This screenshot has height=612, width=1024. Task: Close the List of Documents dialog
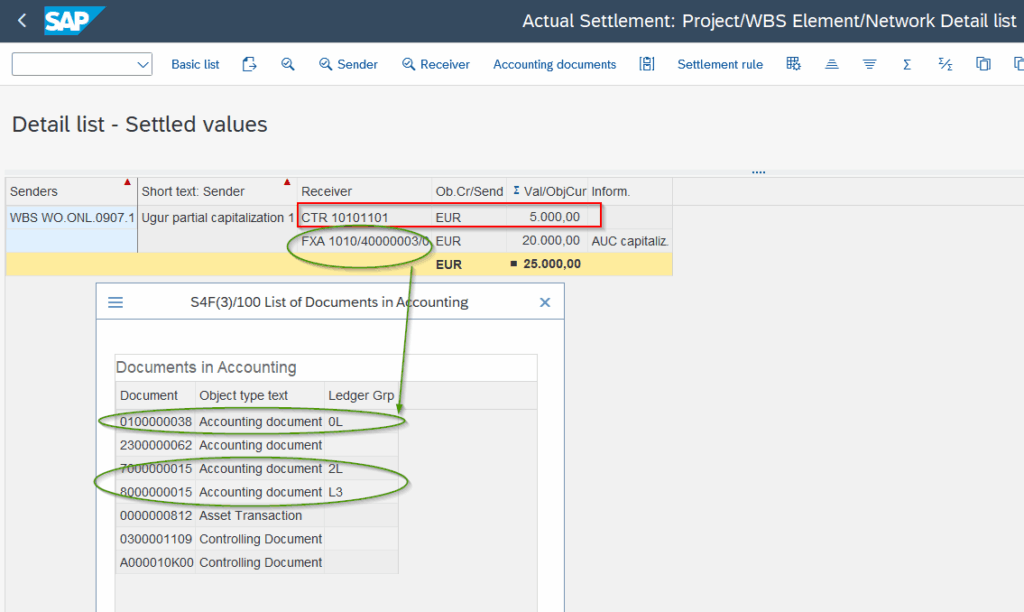click(545, 302)
